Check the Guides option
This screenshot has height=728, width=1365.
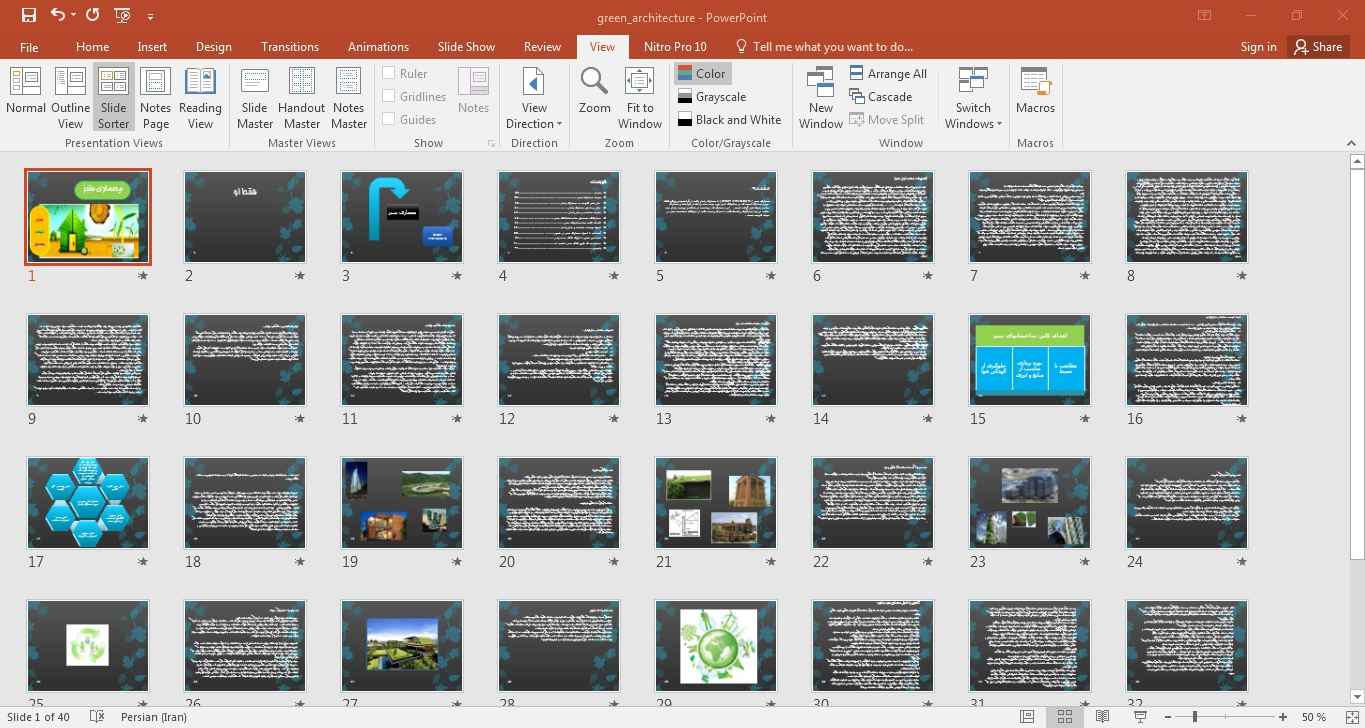389,119
